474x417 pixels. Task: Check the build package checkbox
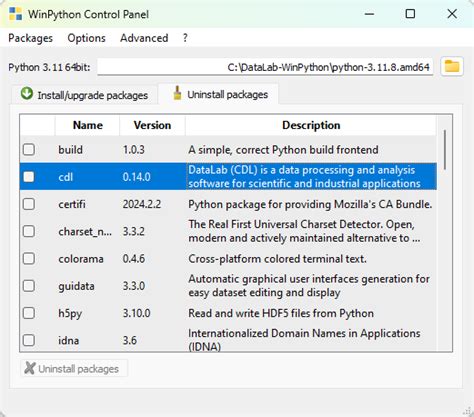click(x=29, y=149)
